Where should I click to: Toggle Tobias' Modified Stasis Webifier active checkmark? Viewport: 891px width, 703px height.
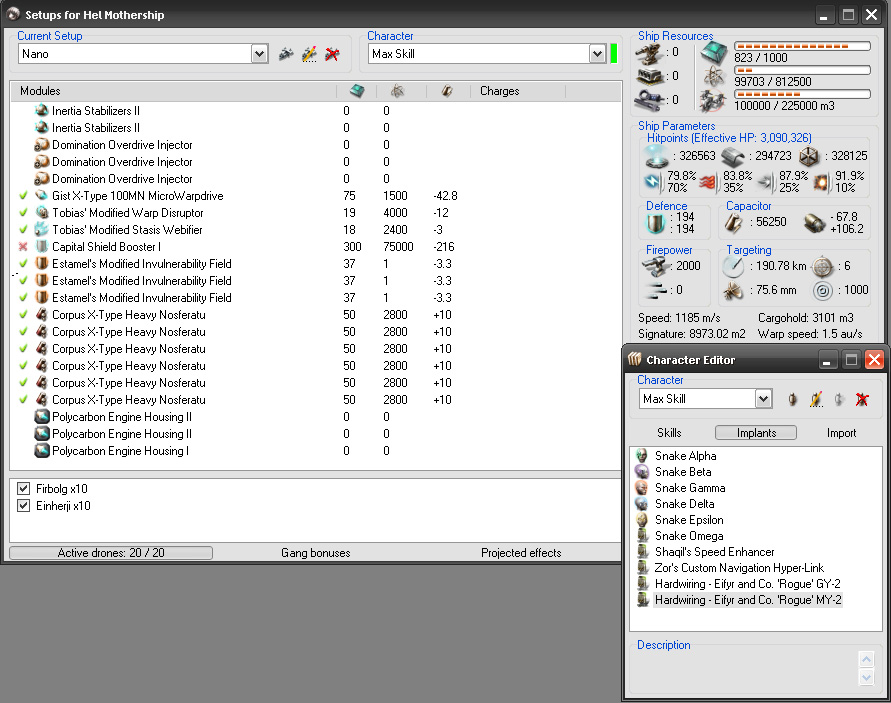click(x=23, y=230)
